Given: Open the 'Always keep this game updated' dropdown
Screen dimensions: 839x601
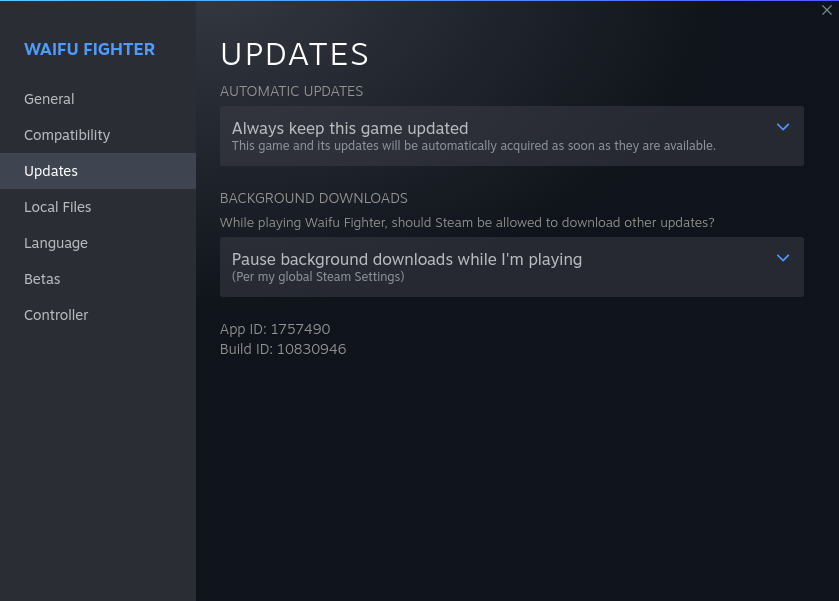Looking at the screenshot, I should click(512, 136).
